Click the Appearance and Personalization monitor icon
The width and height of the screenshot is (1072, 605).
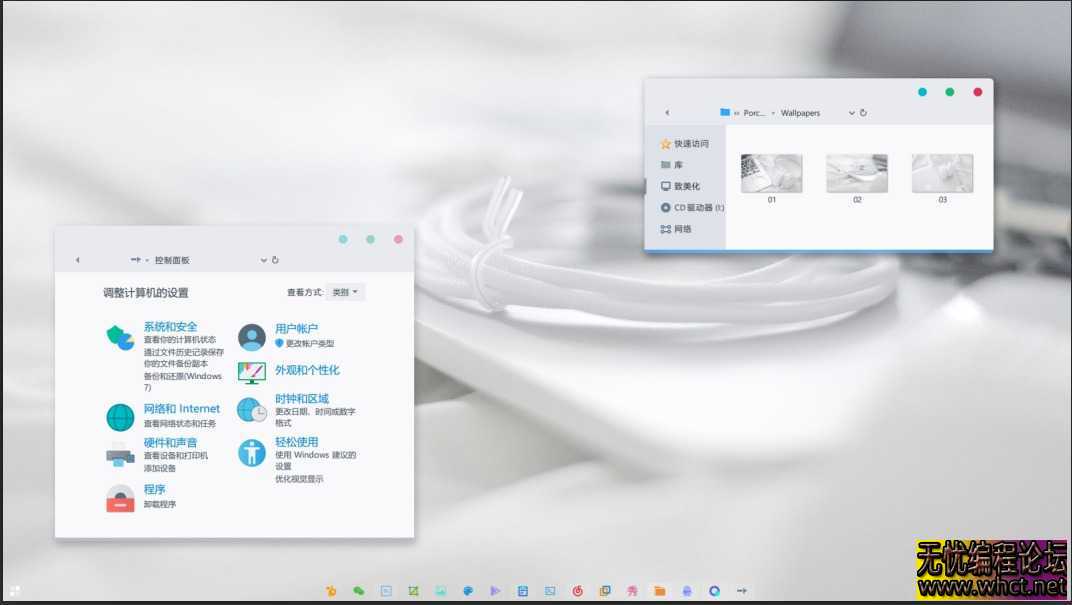point(252,372)
